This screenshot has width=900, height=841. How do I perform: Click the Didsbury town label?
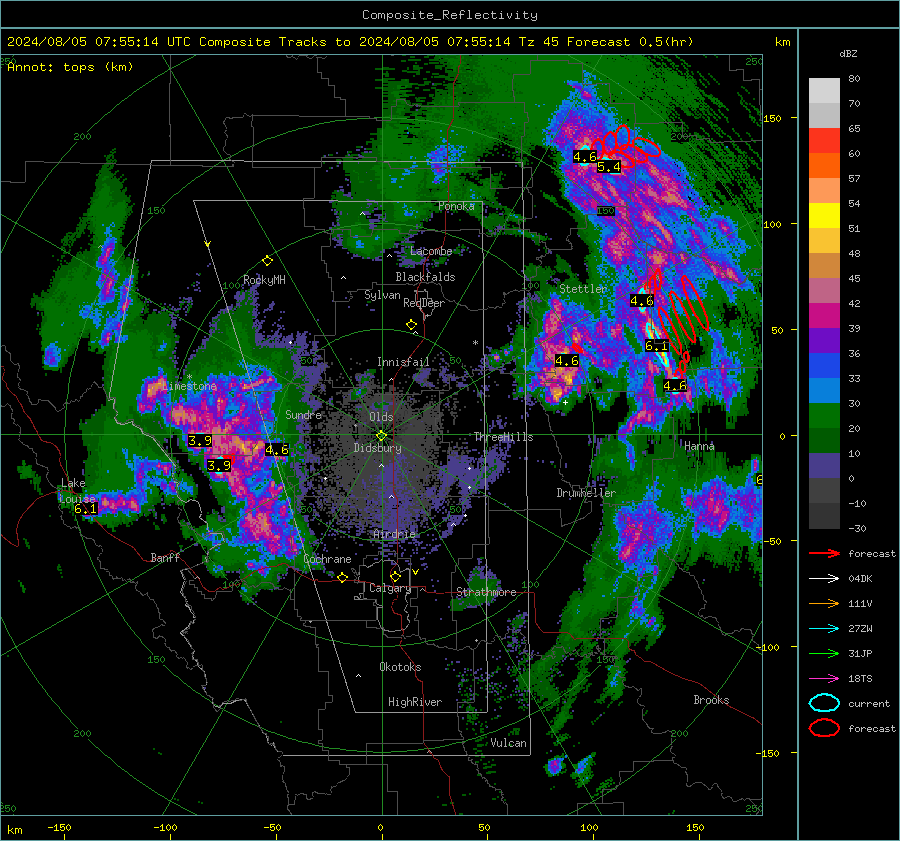tap(378, 448)
